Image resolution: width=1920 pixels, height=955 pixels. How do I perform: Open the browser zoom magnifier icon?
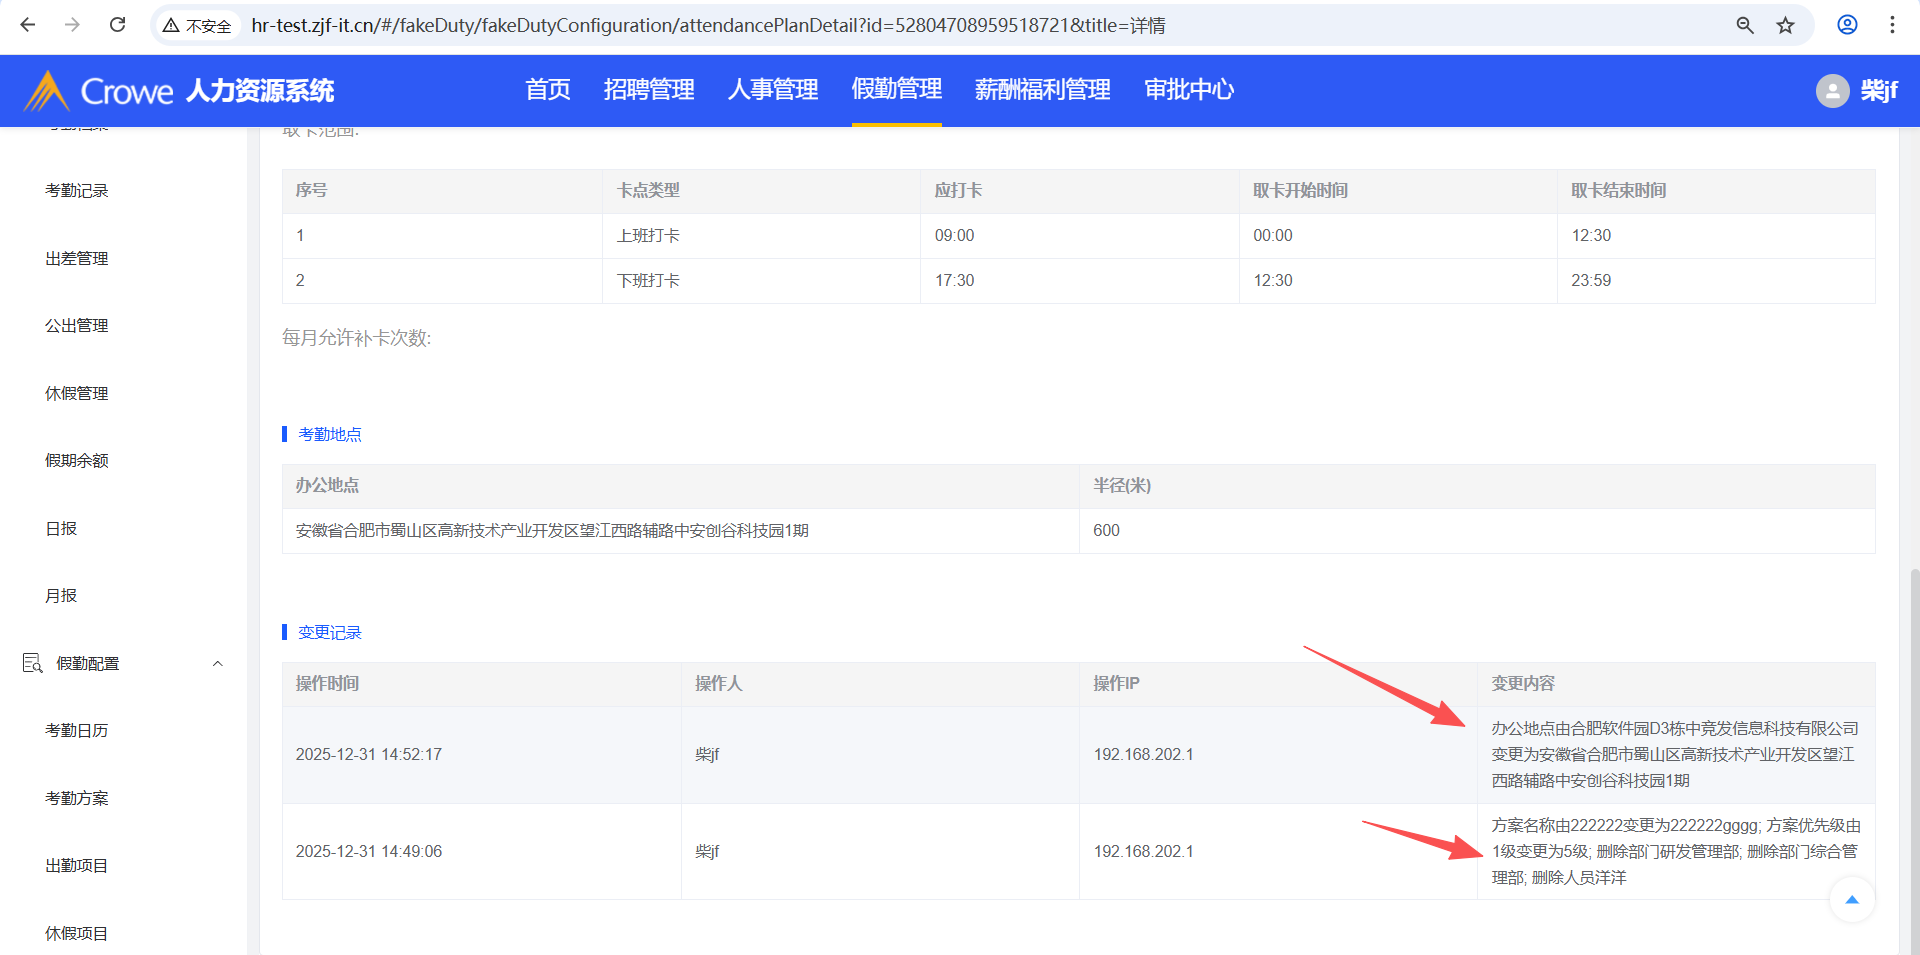(1745, 25)
